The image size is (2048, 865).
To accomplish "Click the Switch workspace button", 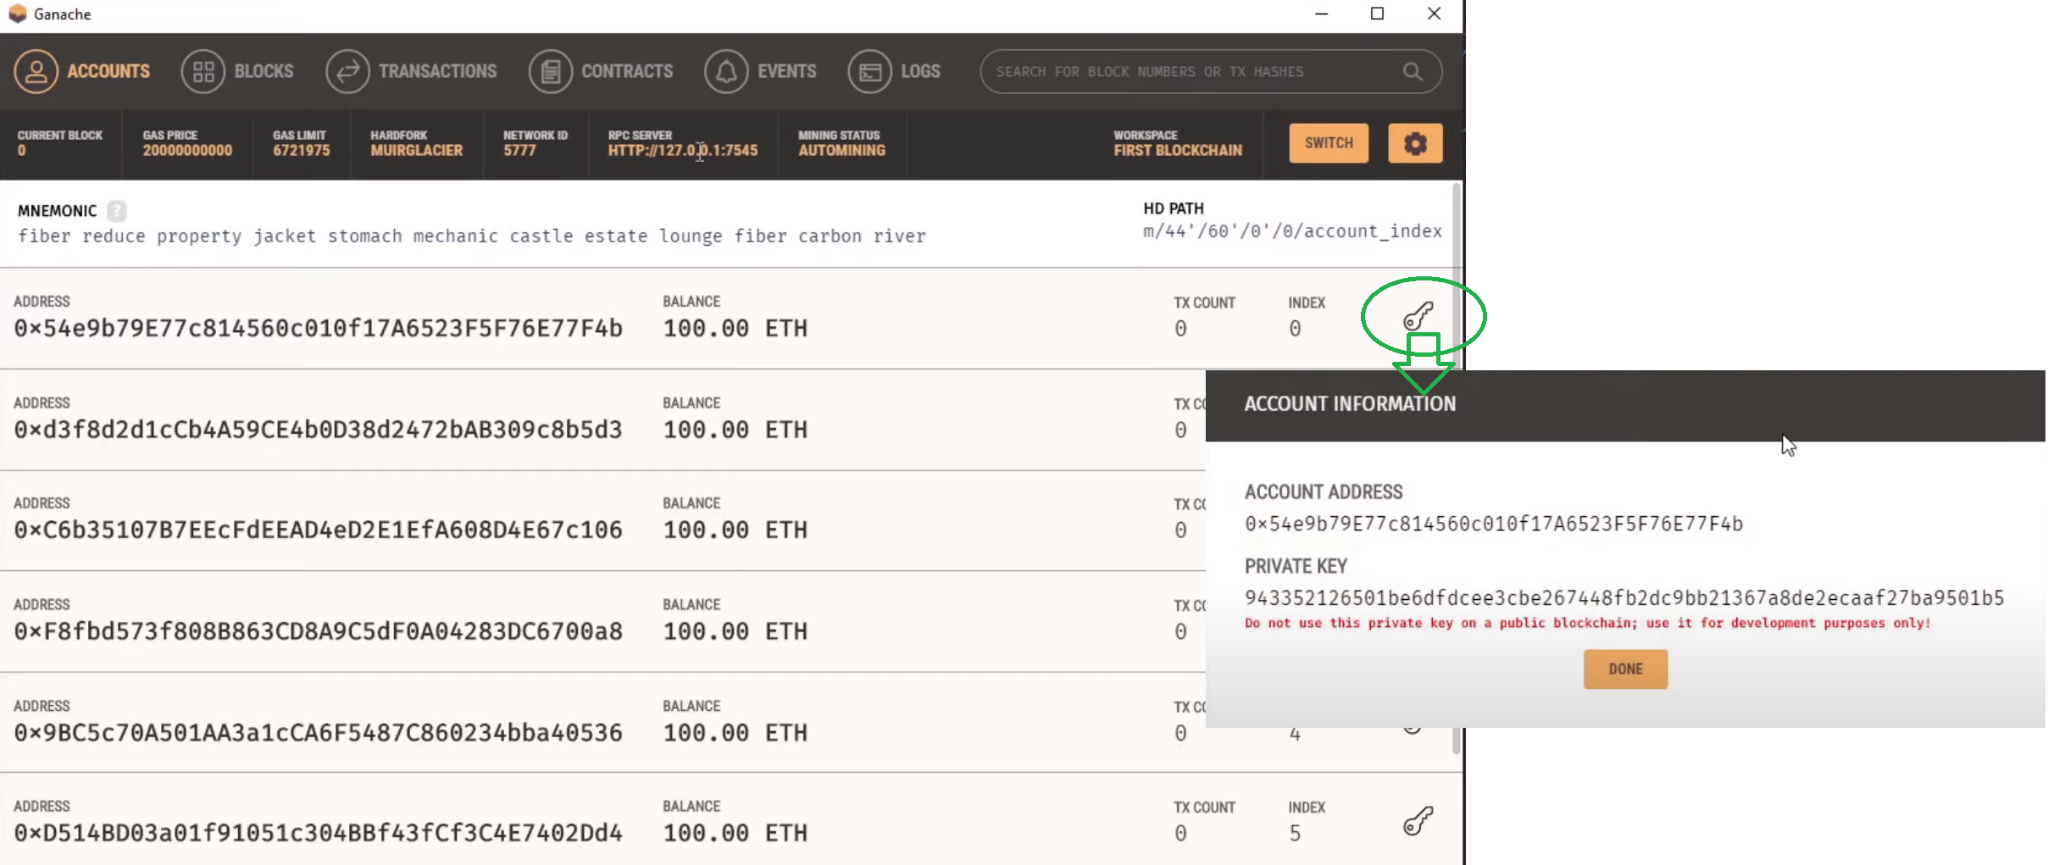I will tap(1328, 144).
